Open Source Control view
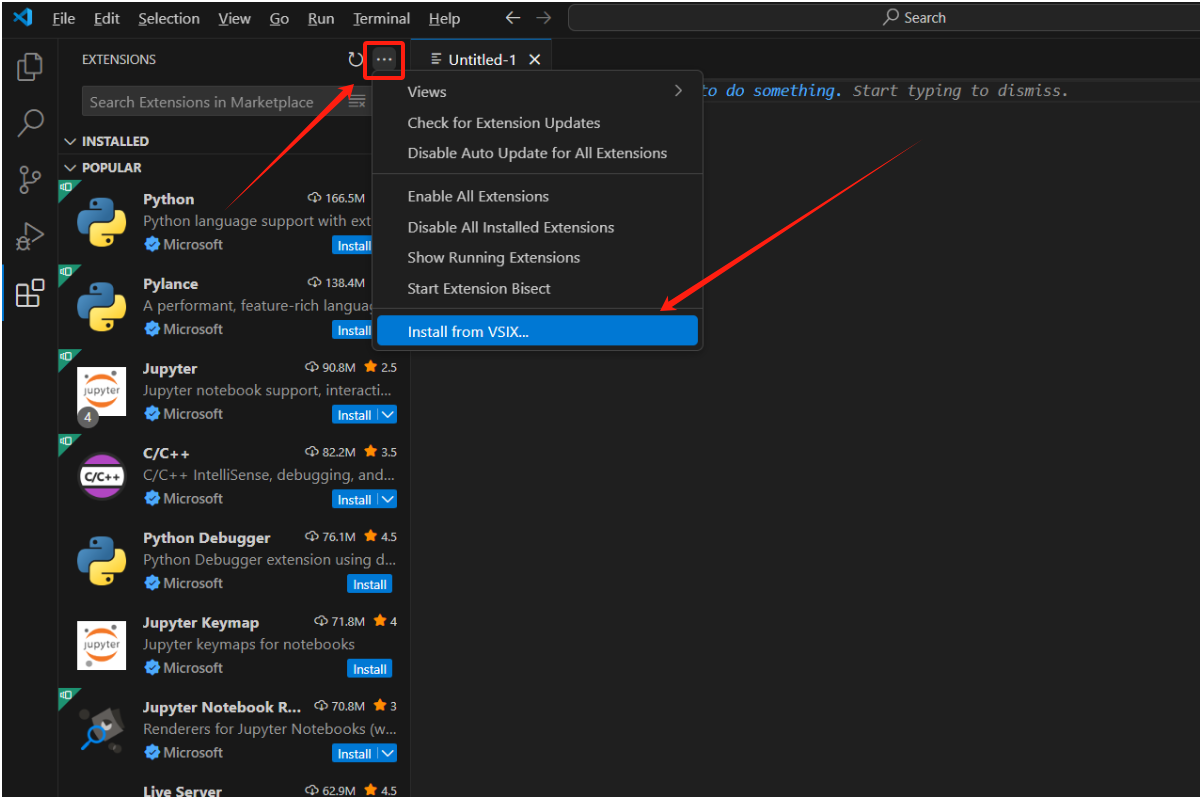The height and width of the screenshot is (797, 1204). 30,180
